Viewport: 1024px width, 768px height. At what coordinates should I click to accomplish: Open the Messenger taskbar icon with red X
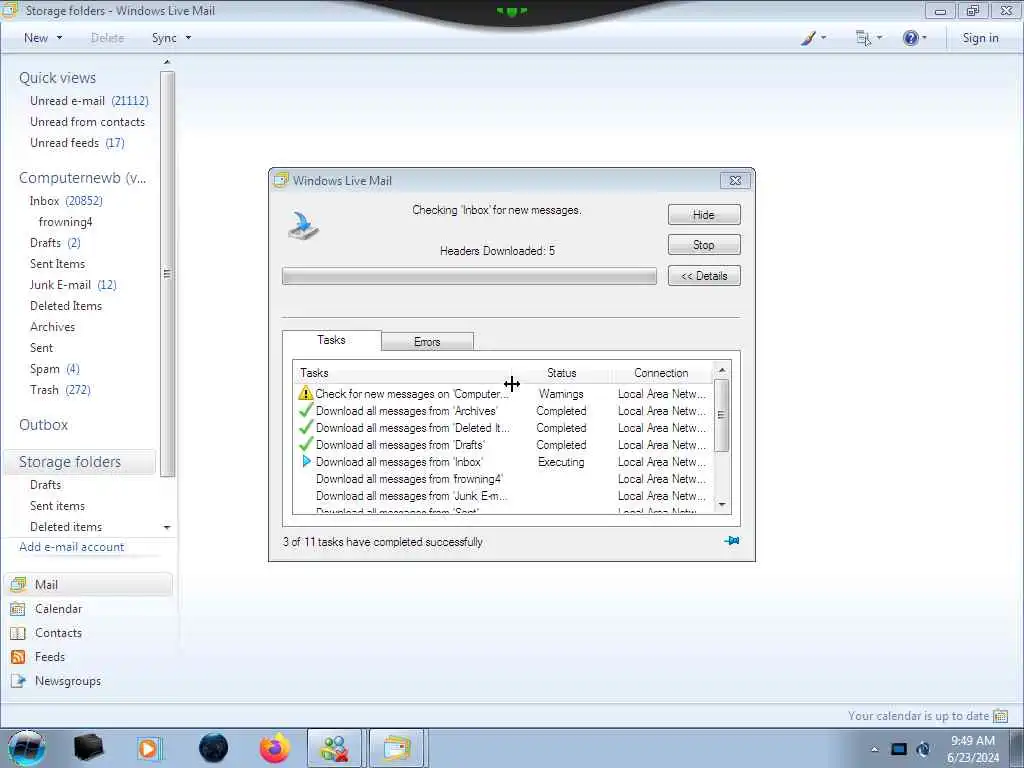coord(334,748)
